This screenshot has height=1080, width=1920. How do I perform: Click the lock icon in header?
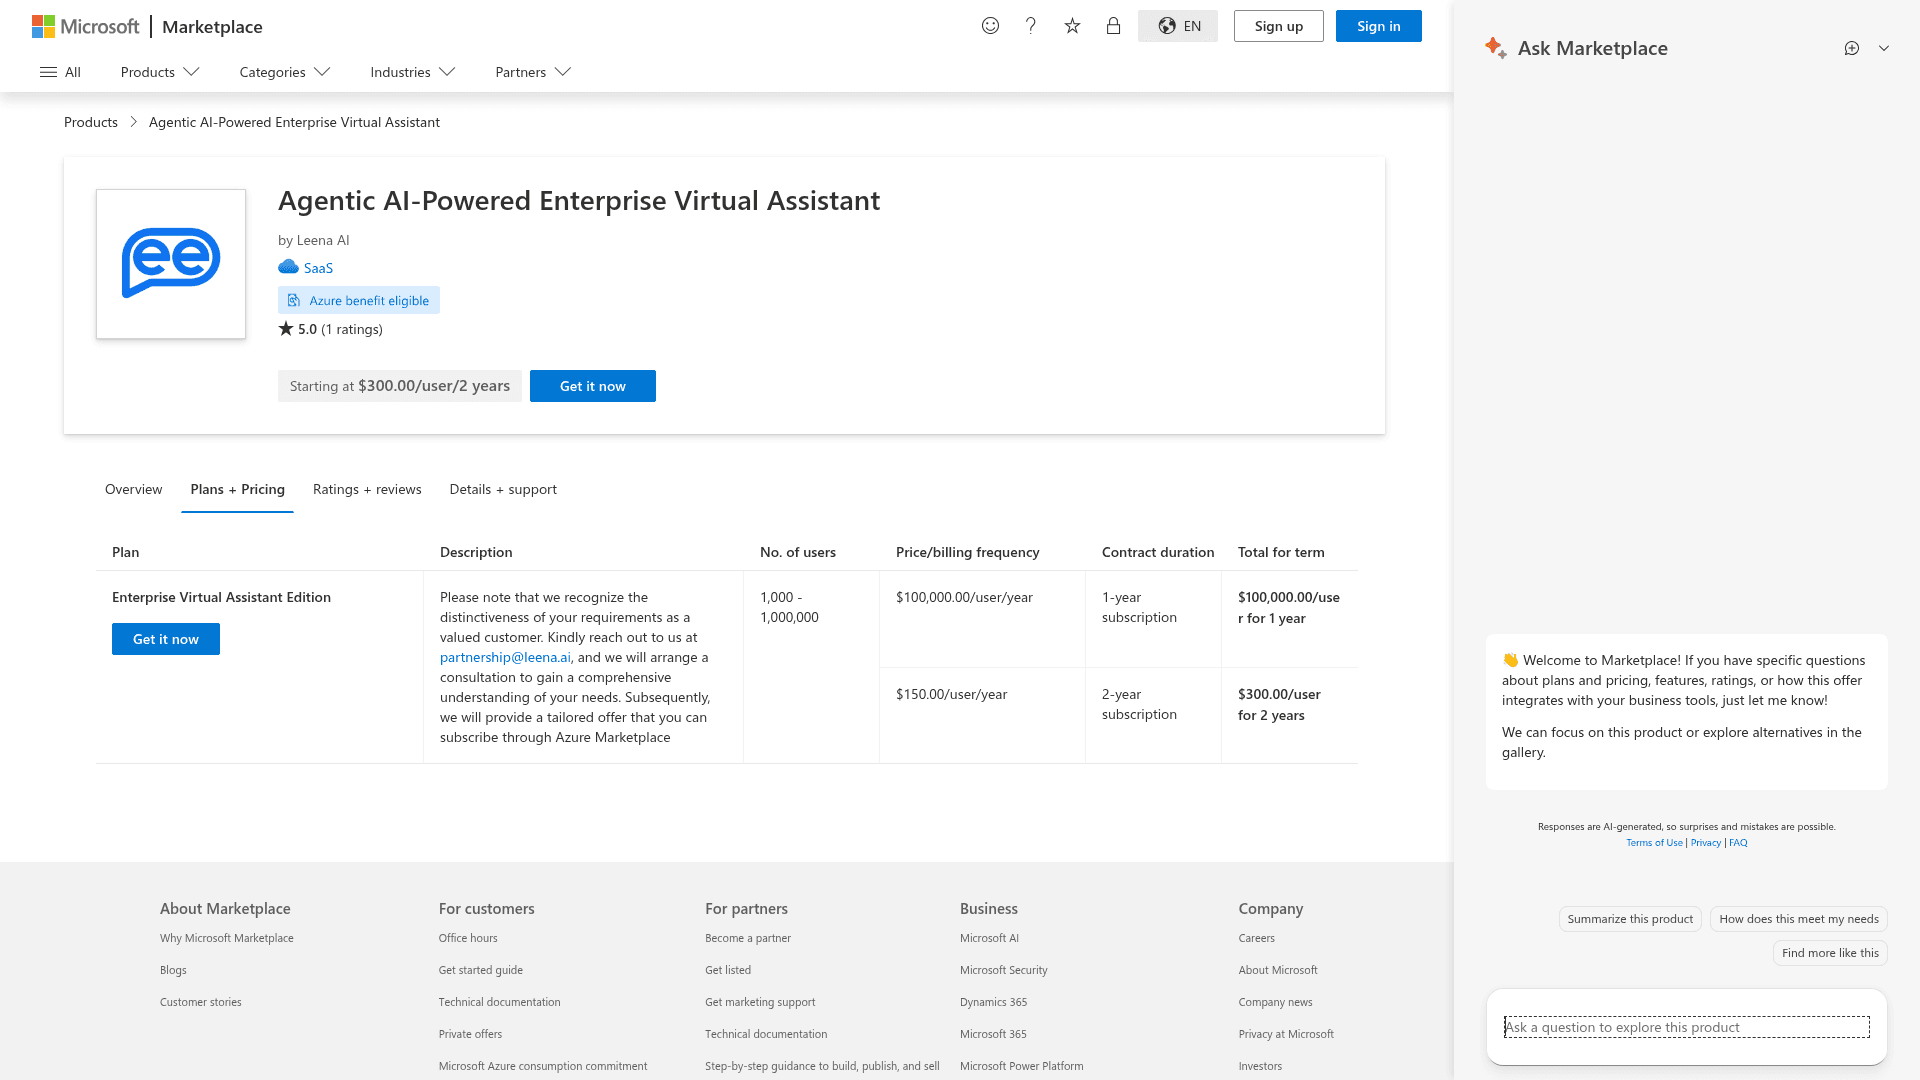pos(1113,26)
